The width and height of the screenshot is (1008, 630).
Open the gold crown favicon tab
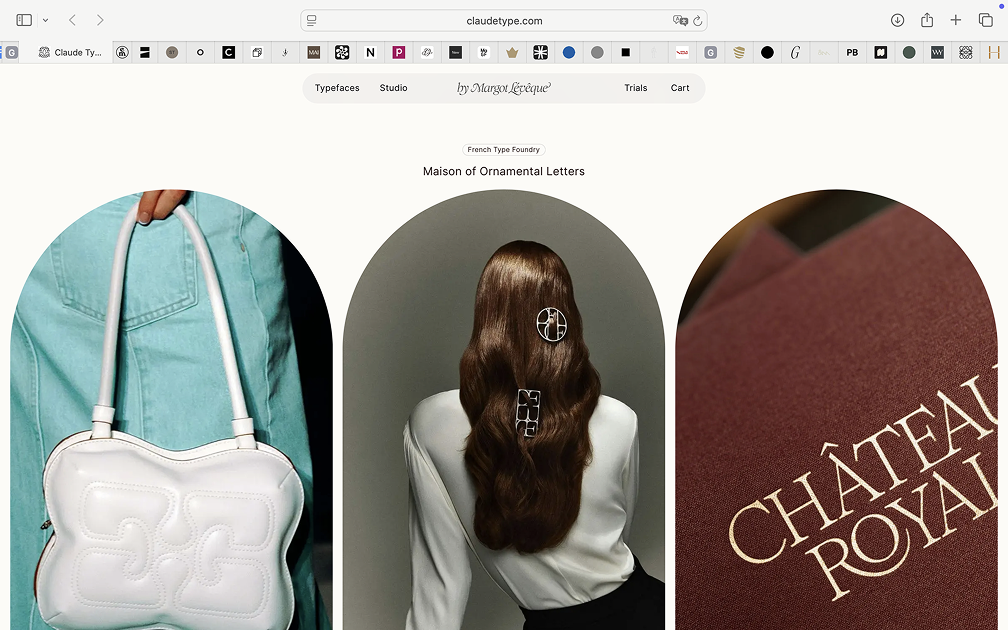[x=512, y=53]
